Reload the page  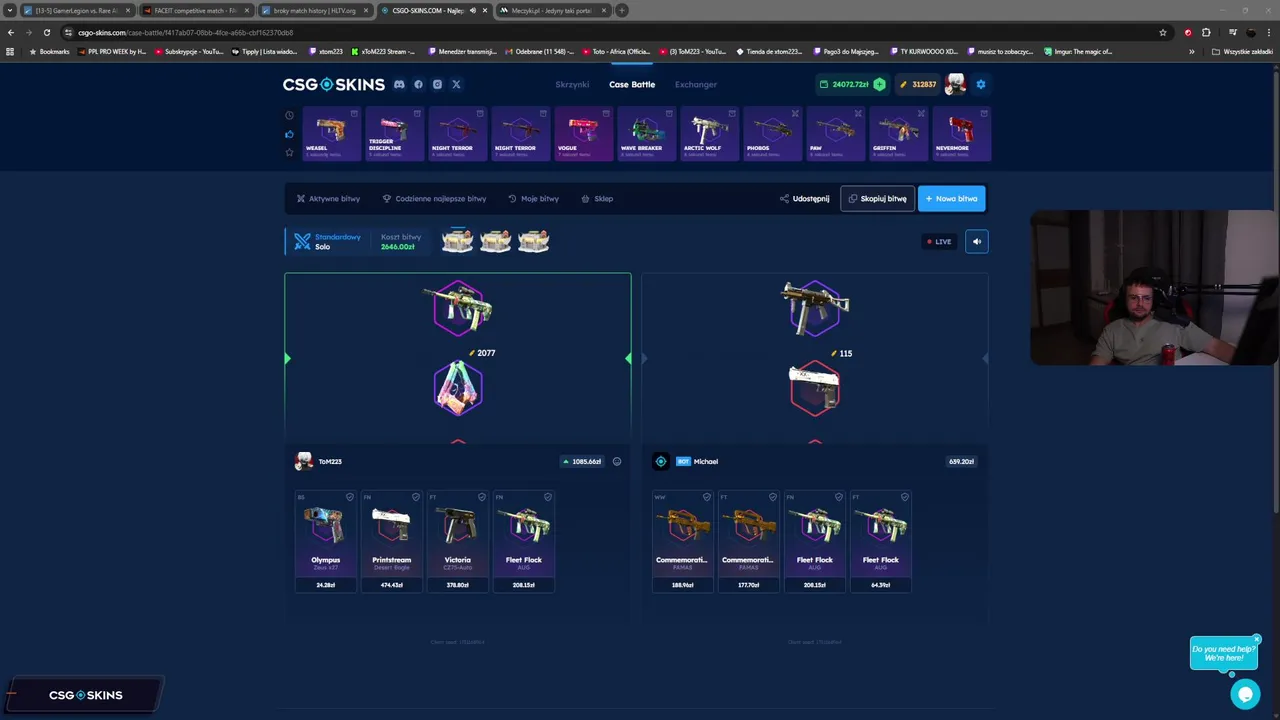[46, 32]
